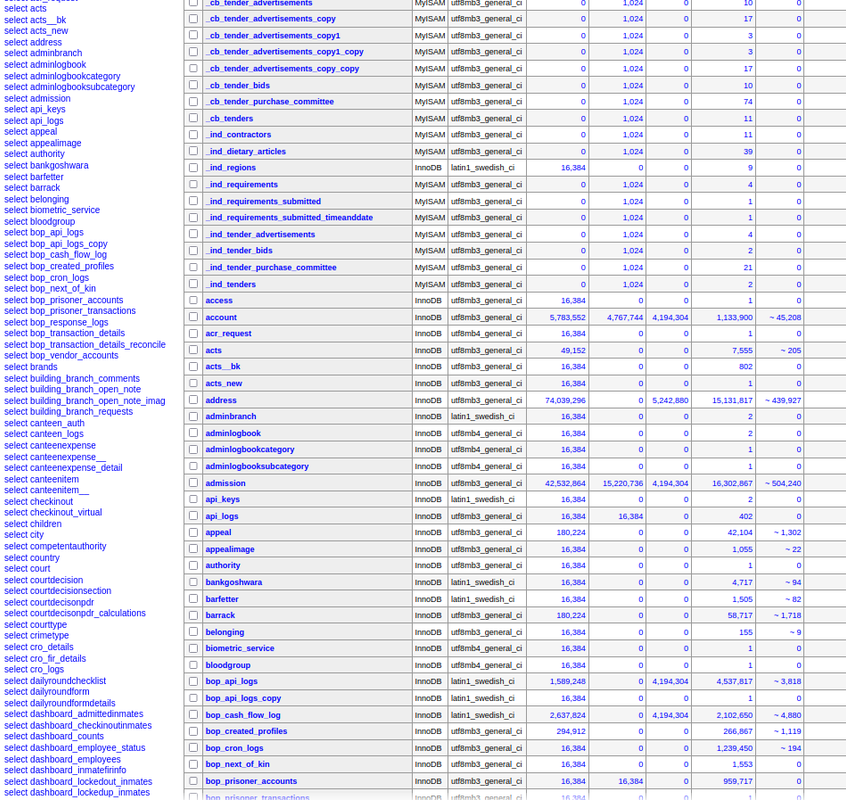Open the address table

221,400
